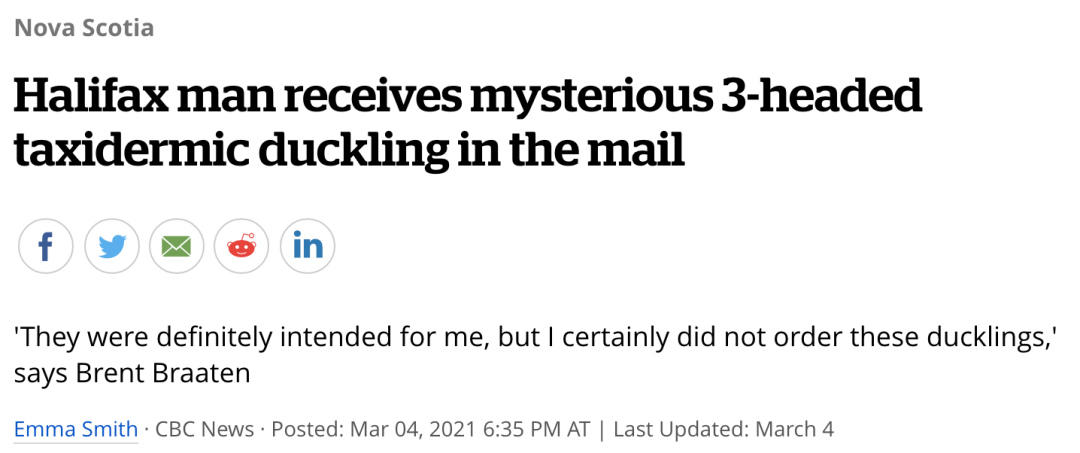1080x453 pixels.
Task: Share the article on LinkedIn
Action: pos(307,246)
